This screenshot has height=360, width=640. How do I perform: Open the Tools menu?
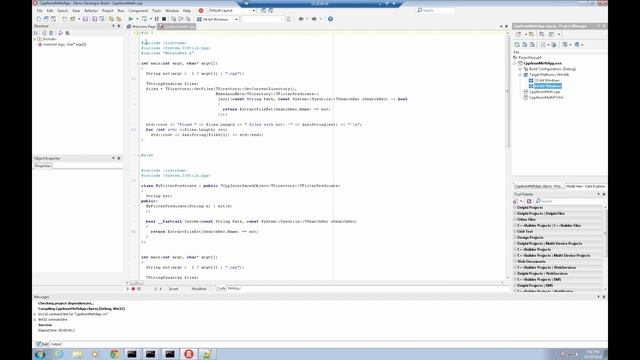click(156, 11)
